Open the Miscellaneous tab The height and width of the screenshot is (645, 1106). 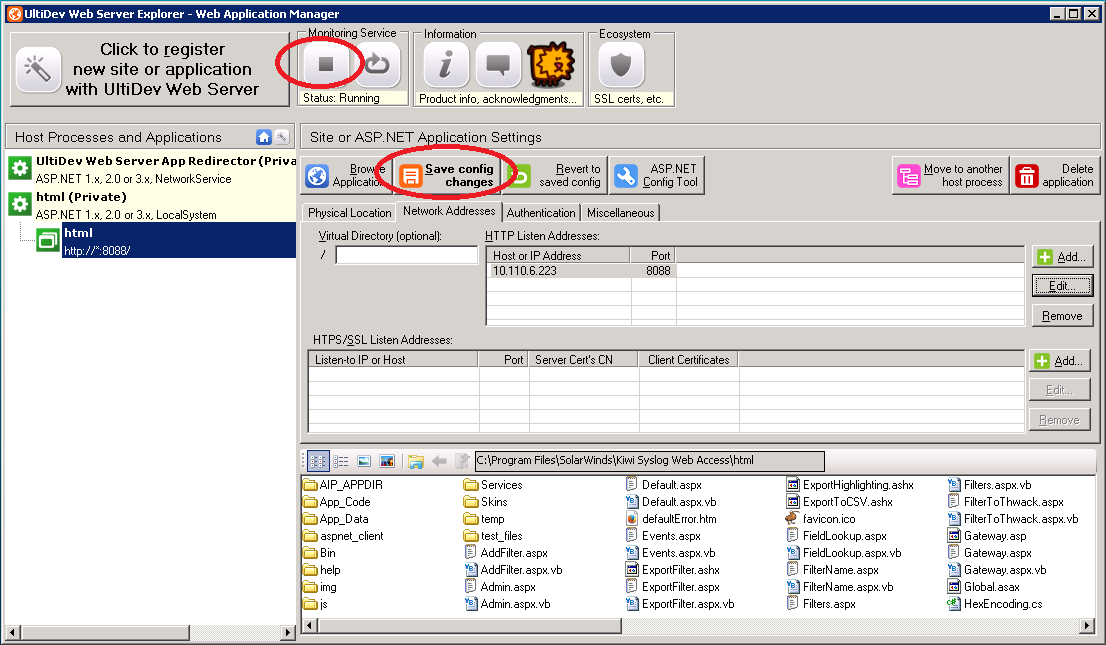point(621,212)
